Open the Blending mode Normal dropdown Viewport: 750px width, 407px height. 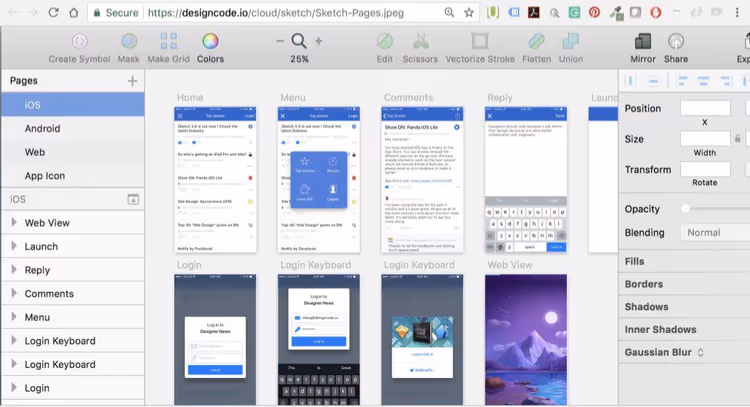tap(715, 233)
